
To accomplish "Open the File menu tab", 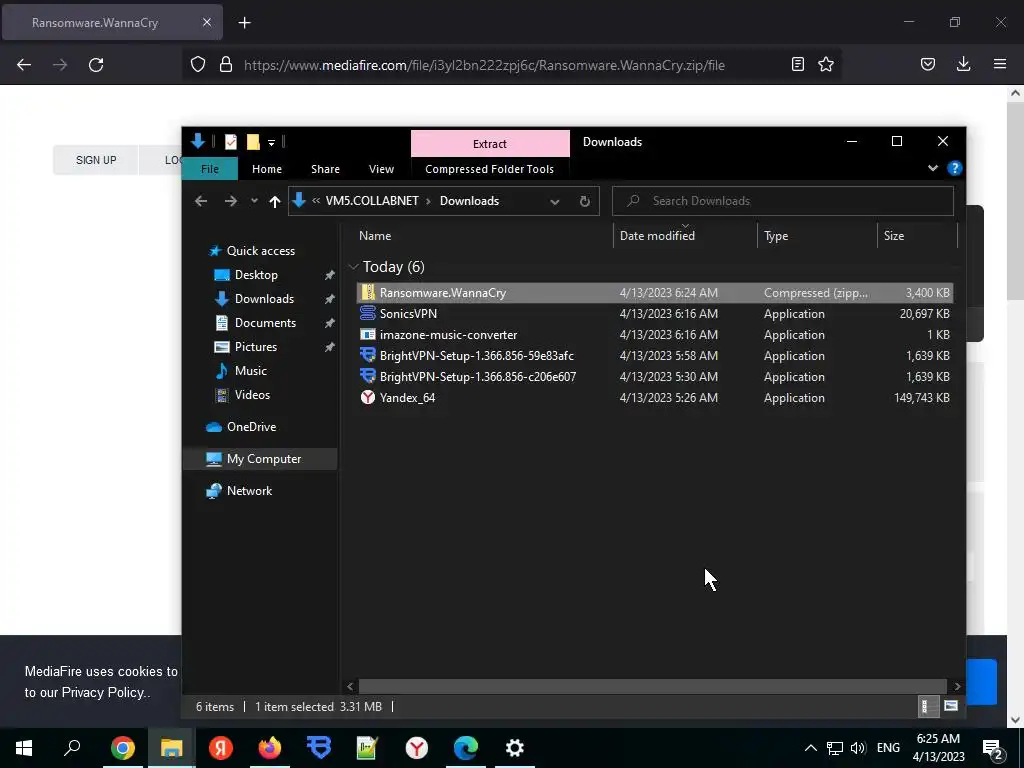I will pyautogui.click(x=210, y=168).
